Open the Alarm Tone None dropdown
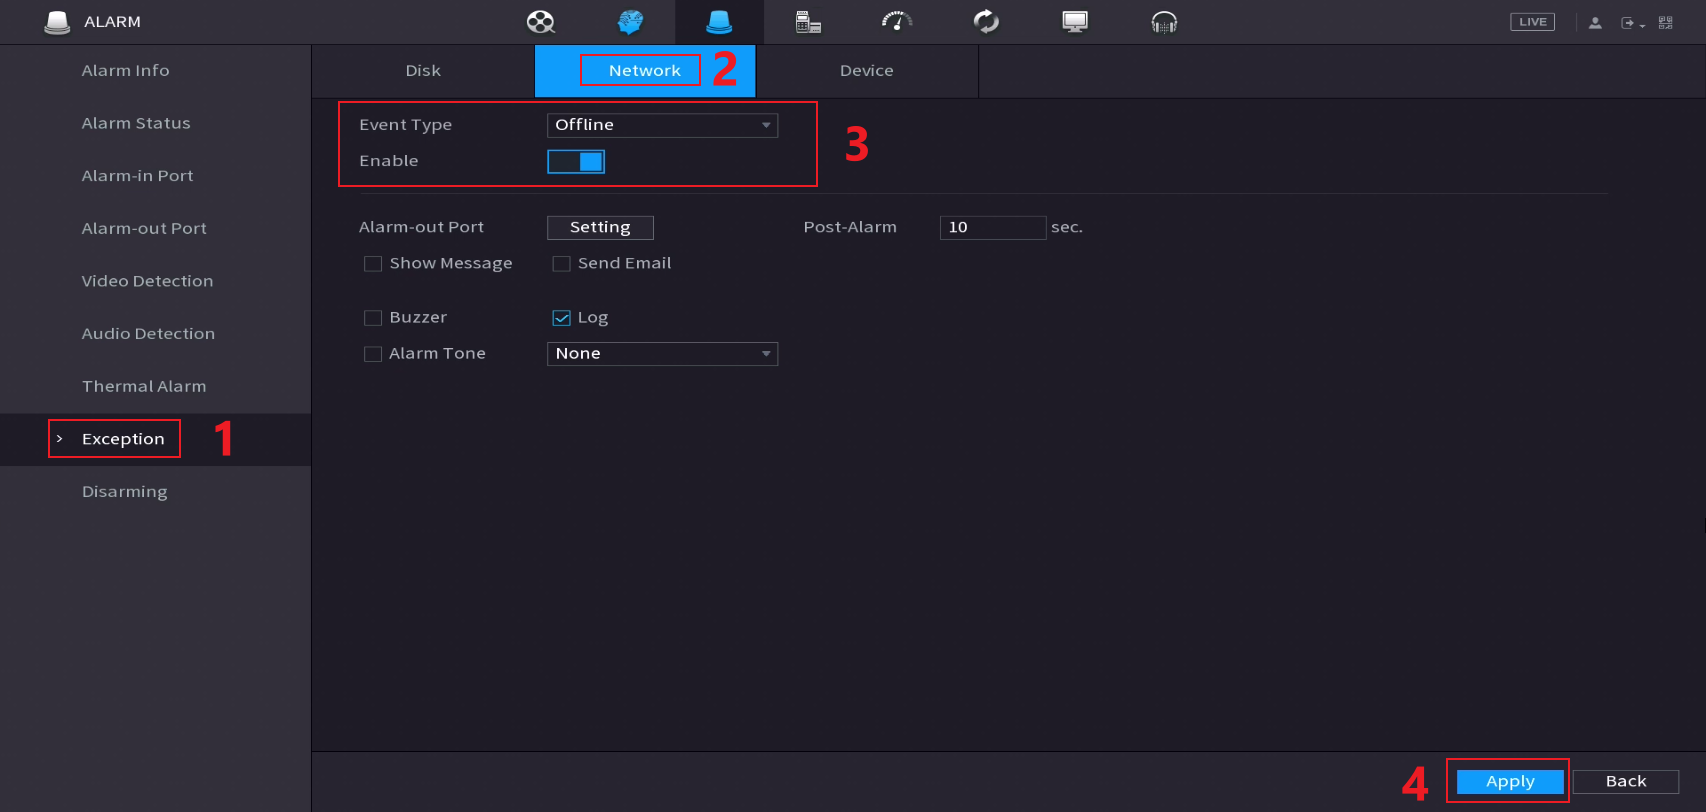 click(x=662, y=354)
